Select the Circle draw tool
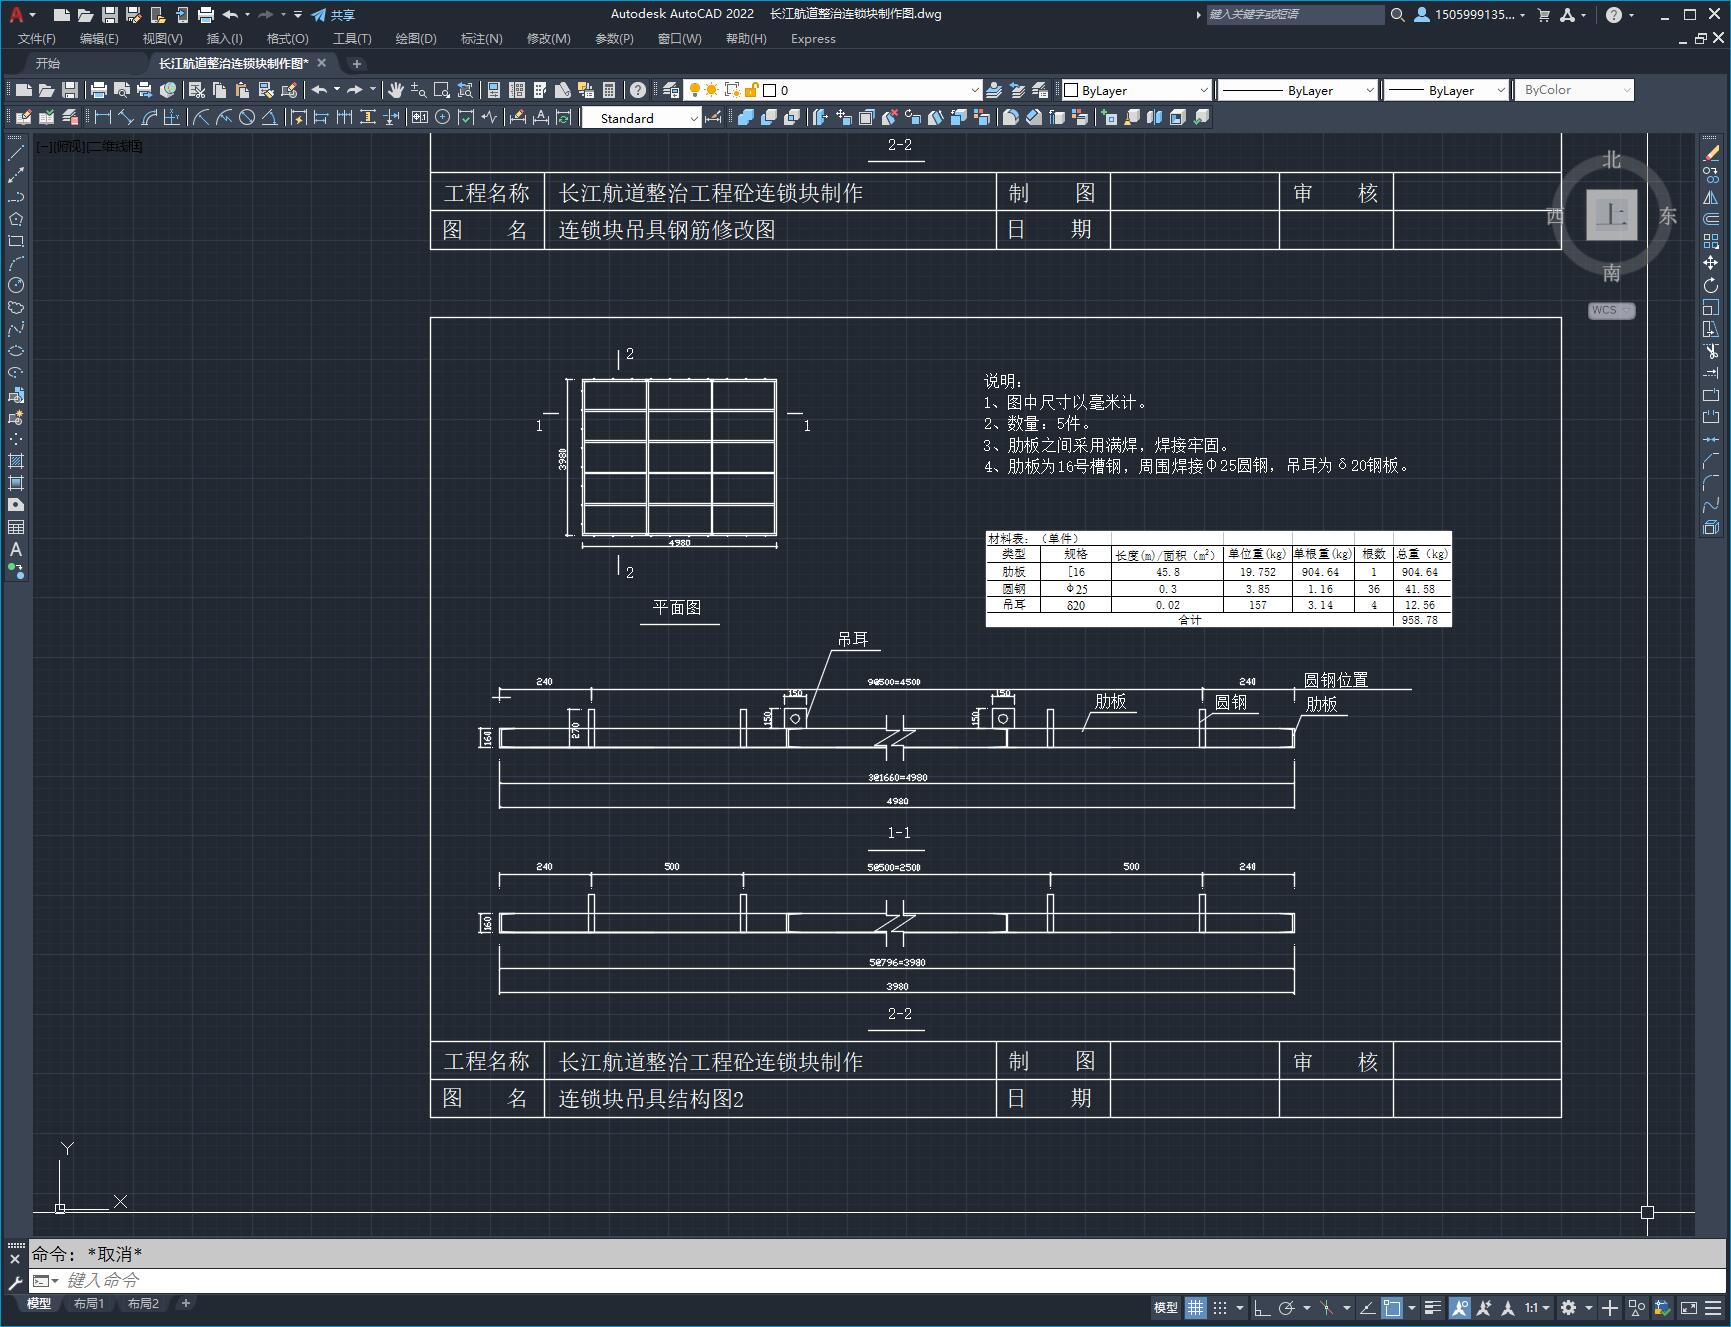Screen dimensions: 1731x1327 pyautogui.click(x=16, y=285)
